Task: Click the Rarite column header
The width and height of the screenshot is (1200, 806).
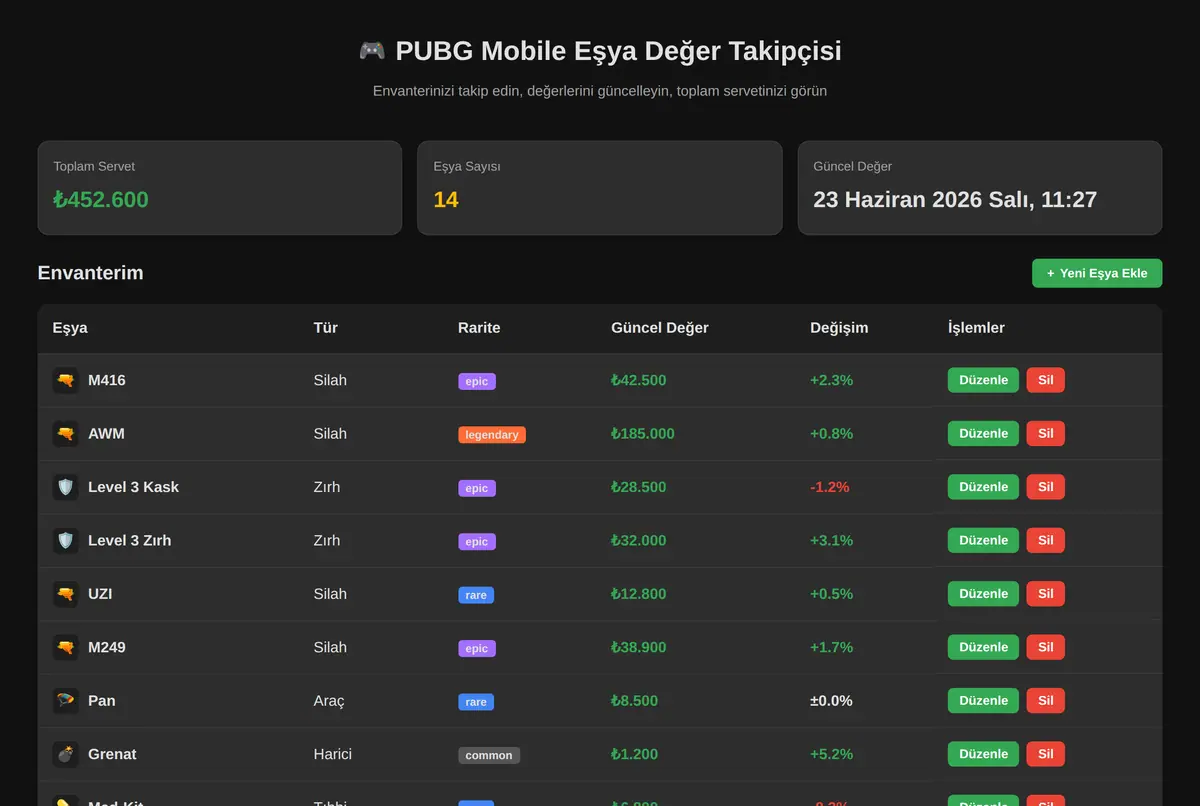Action: point(479,328)
